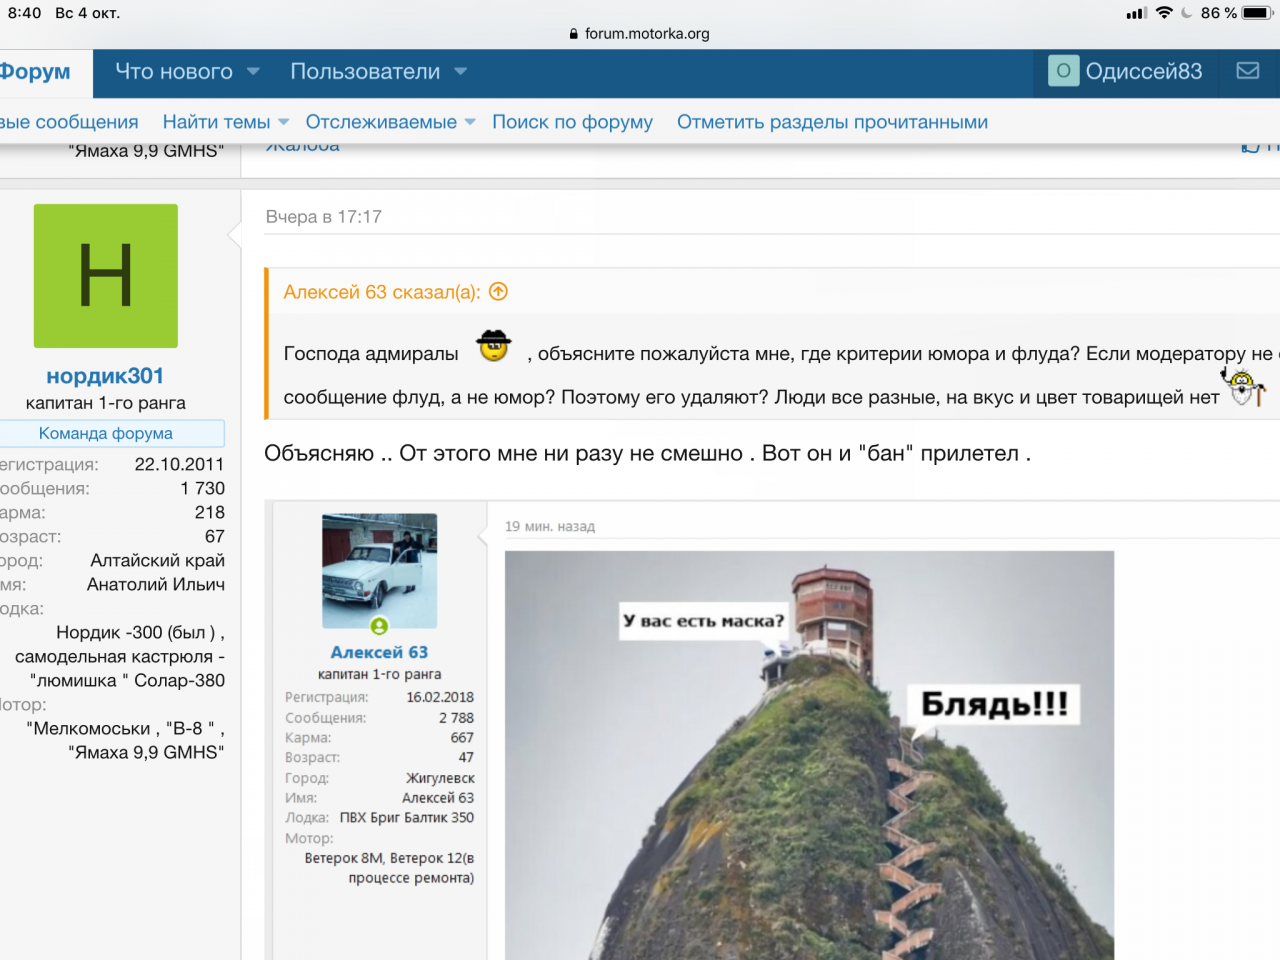
Task: Open the envelope messages inbox icon
Action: pos(1247,71)
